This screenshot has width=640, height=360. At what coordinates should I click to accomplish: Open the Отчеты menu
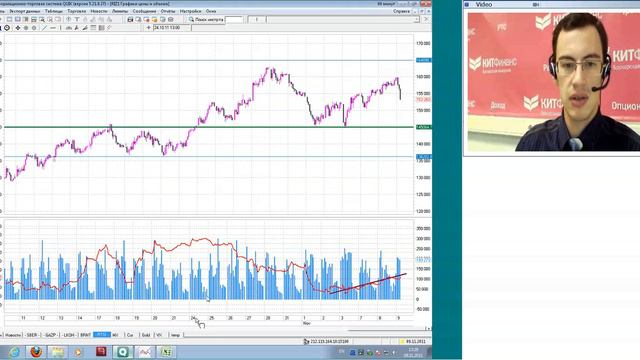[x=168, y=11]
